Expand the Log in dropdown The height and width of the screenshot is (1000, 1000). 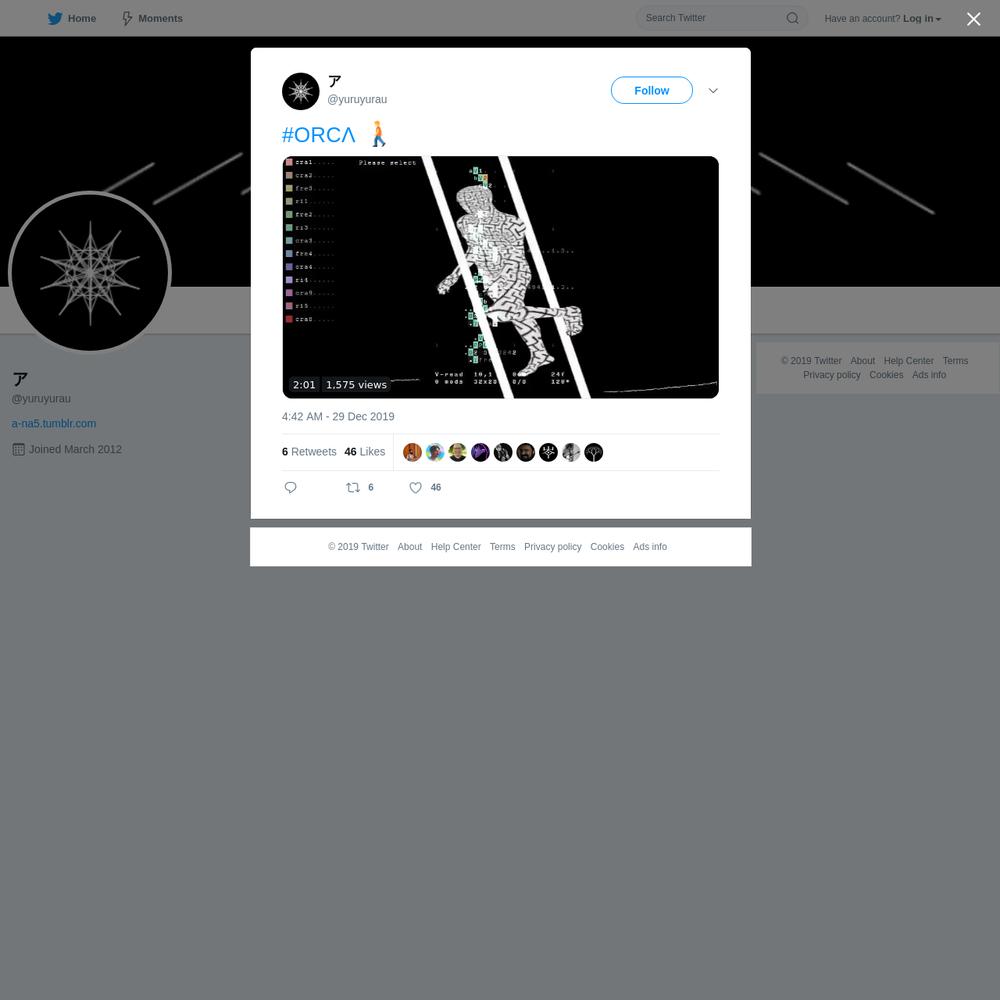coord(922,18)
